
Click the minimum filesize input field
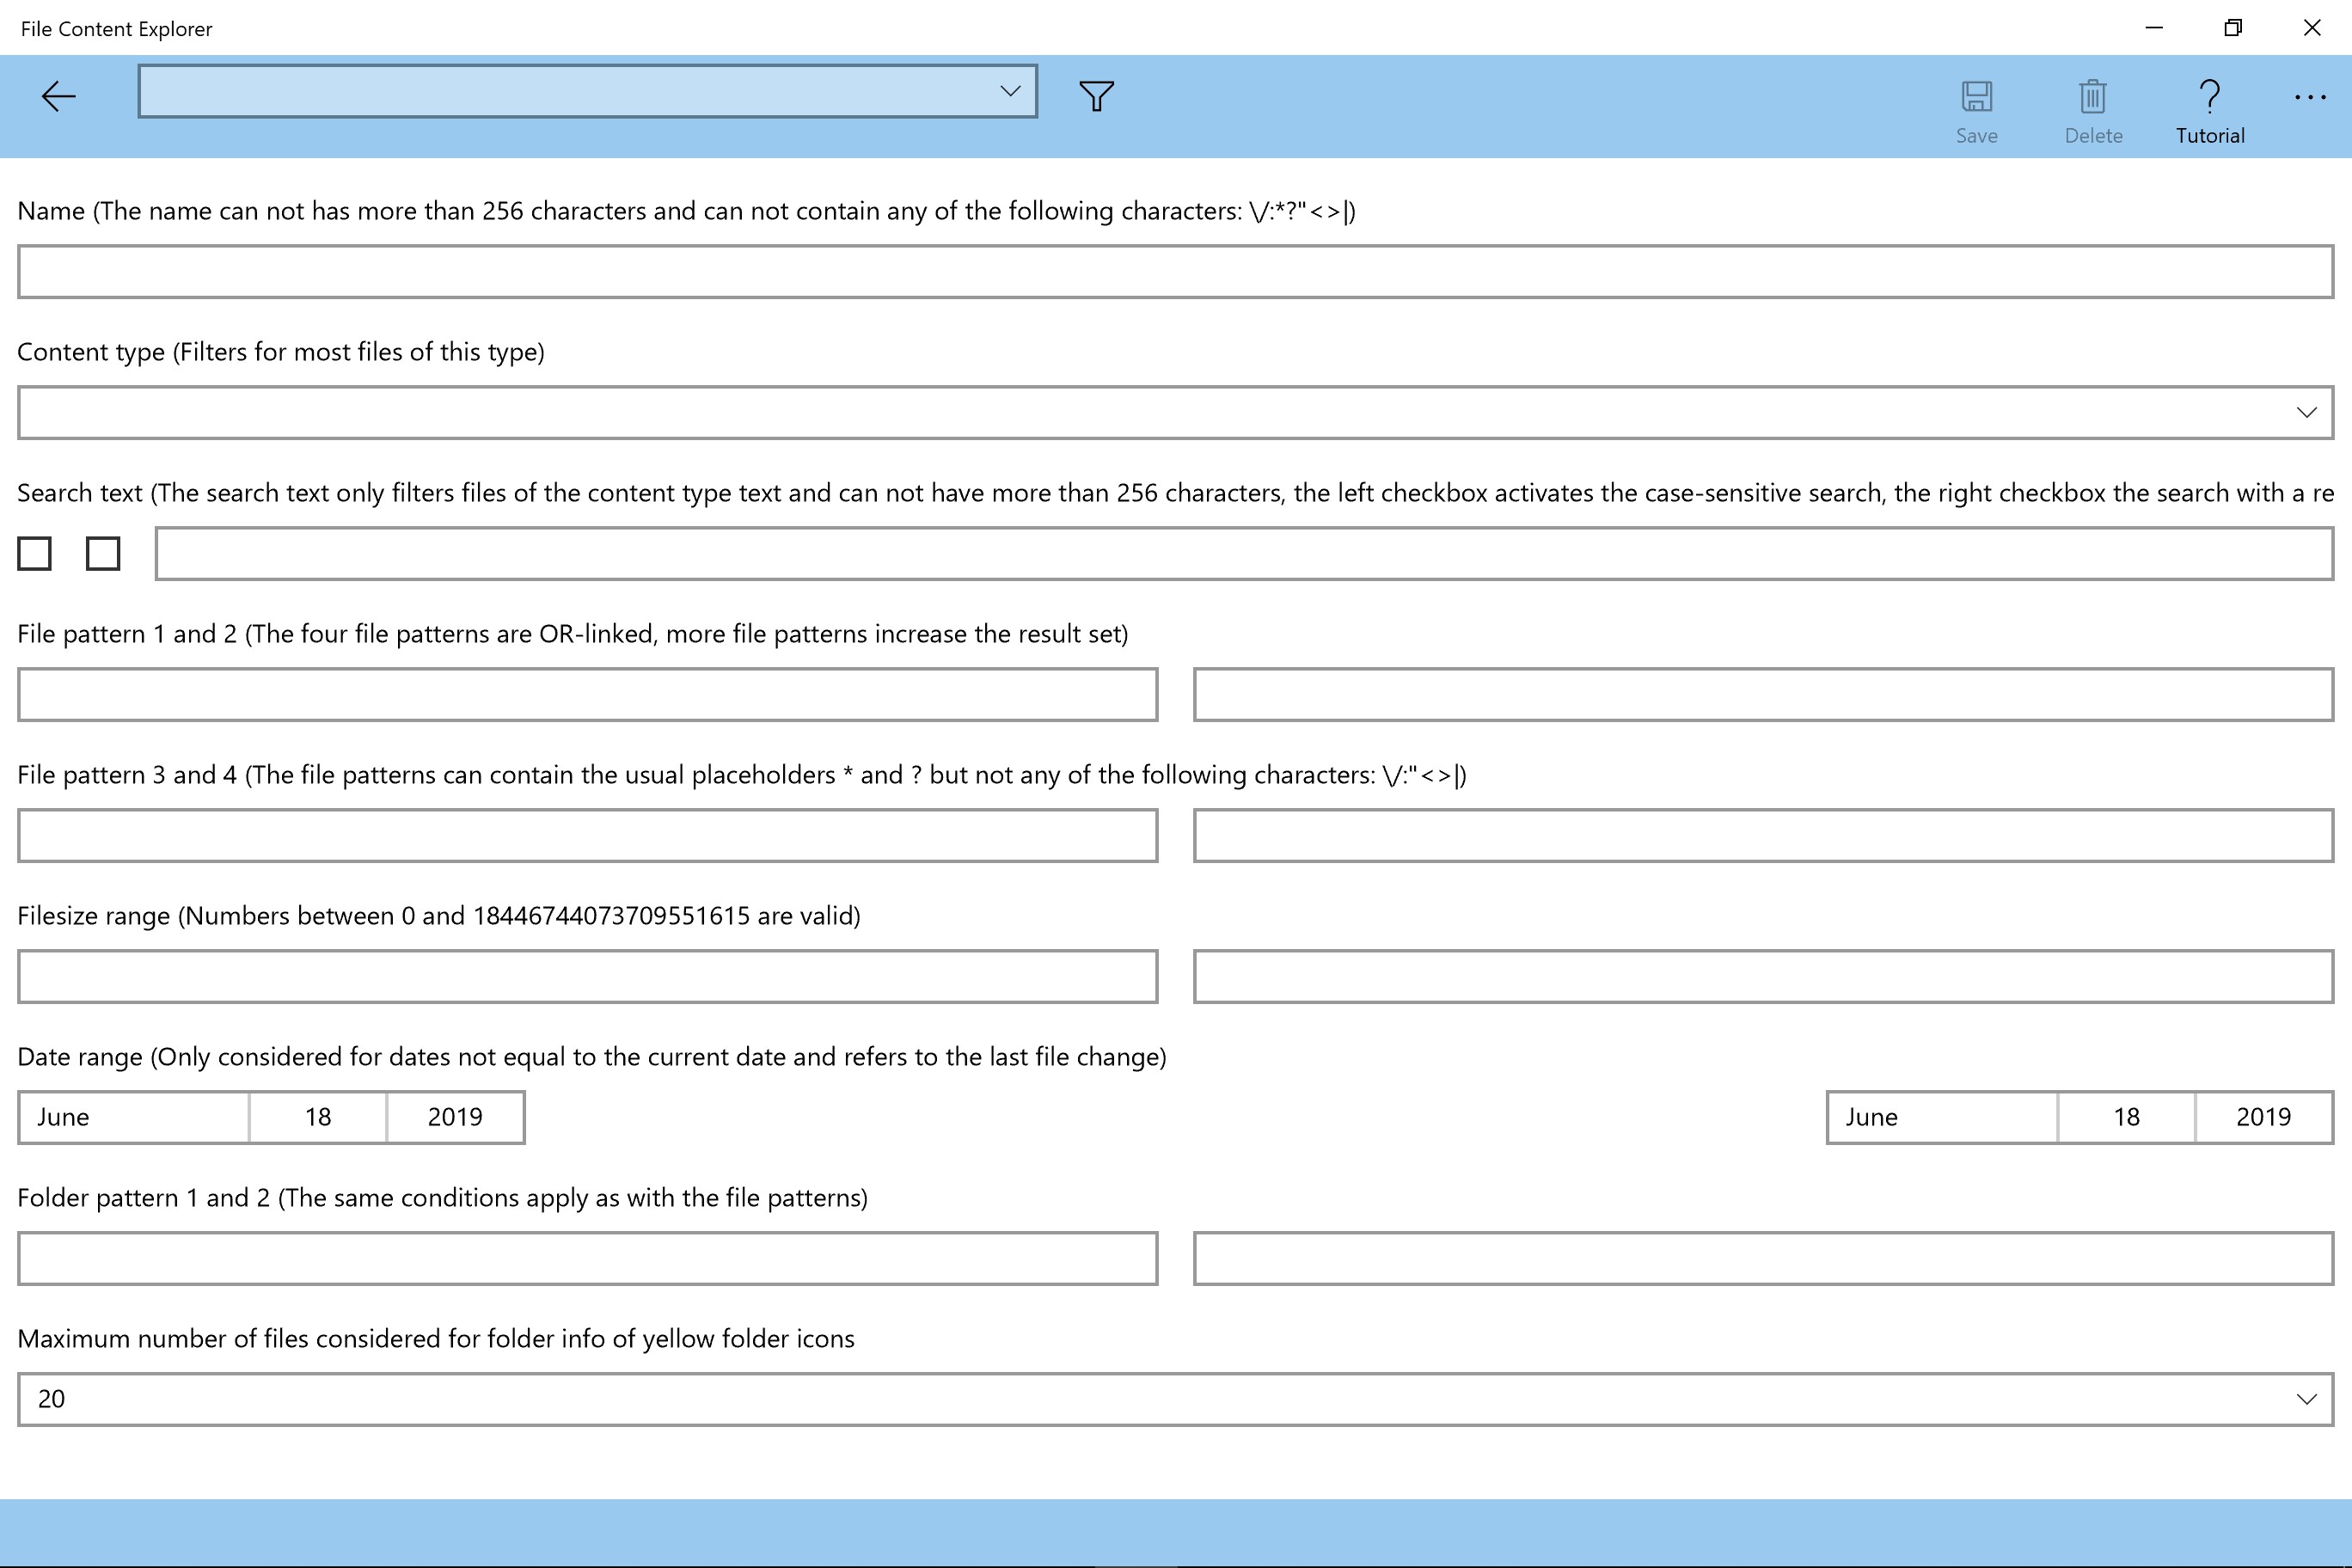(x=587, y=976)
